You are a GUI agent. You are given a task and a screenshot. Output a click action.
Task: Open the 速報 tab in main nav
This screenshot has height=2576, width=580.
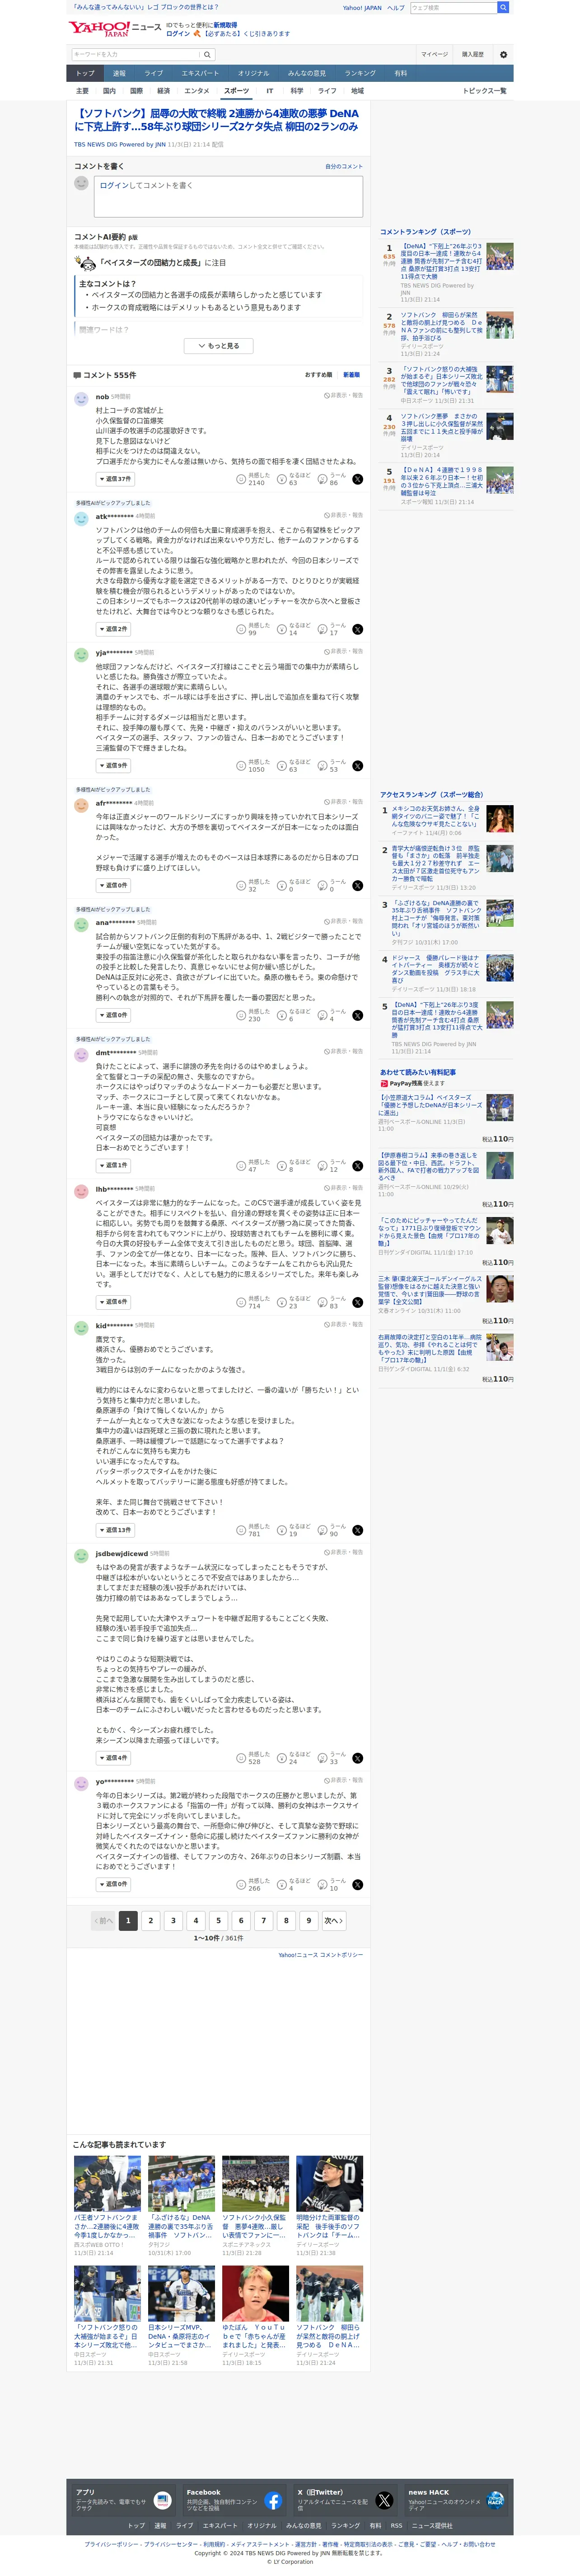pyautogui.click(x=119, y=73)
